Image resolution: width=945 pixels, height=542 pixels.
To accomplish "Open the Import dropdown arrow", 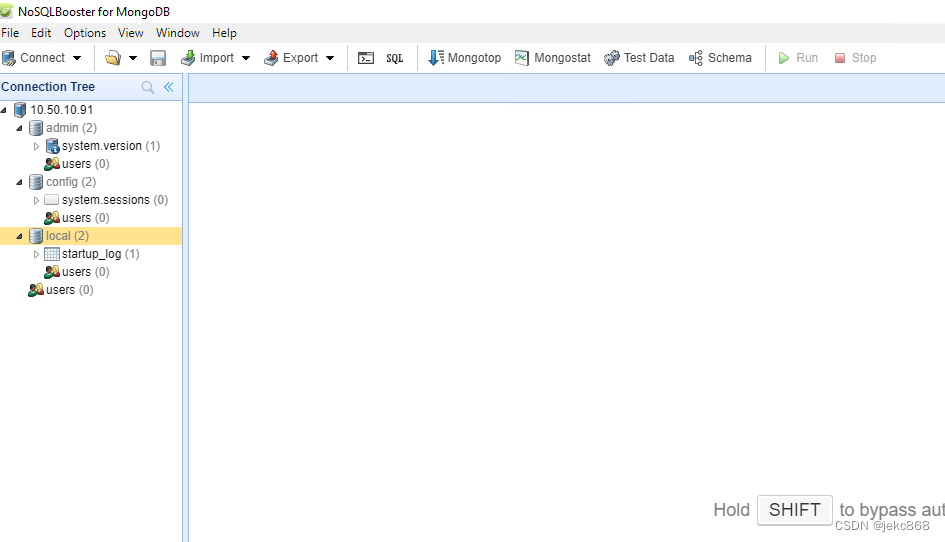I will tap(246, 58).
